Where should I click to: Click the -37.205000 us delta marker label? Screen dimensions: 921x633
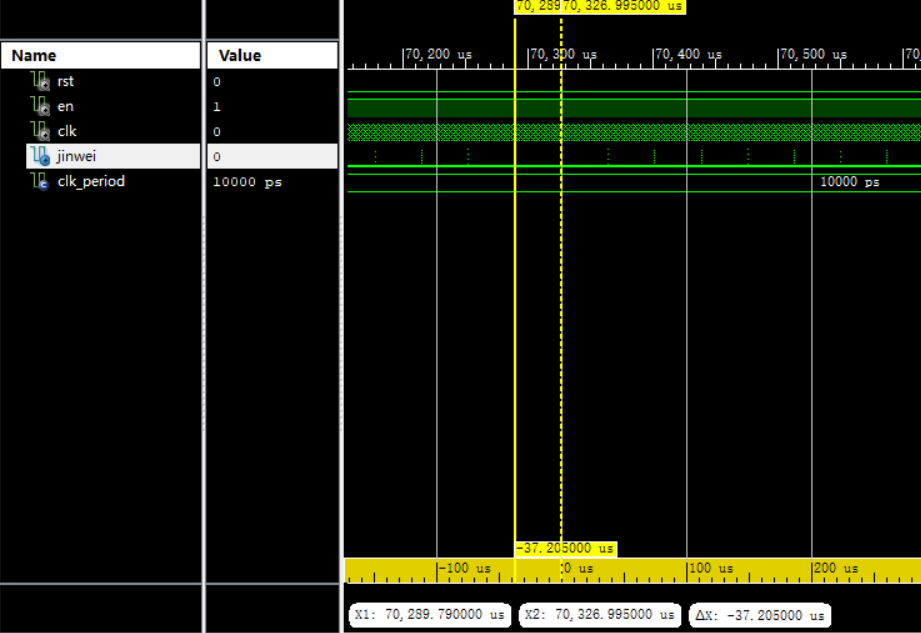click(566, 548)
